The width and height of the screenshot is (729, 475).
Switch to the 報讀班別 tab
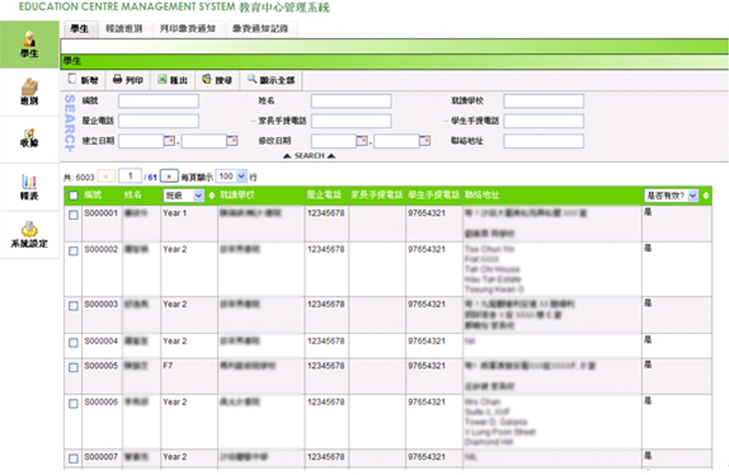click(x=124, y=29)
